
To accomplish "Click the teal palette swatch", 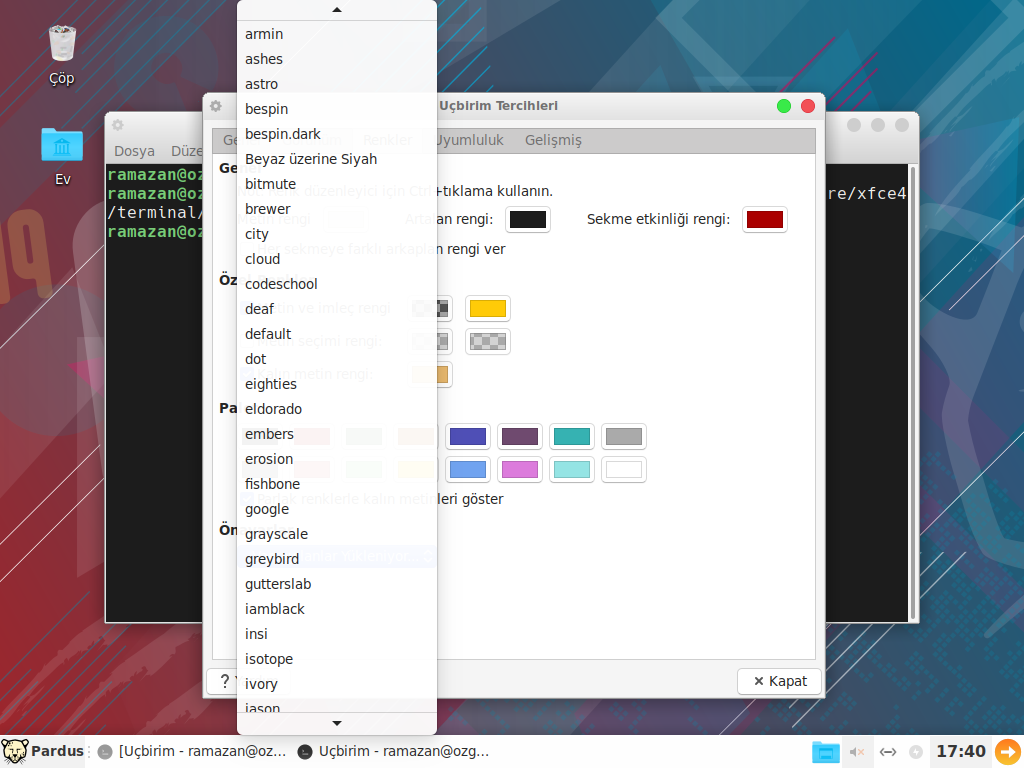I will (572, 436).
